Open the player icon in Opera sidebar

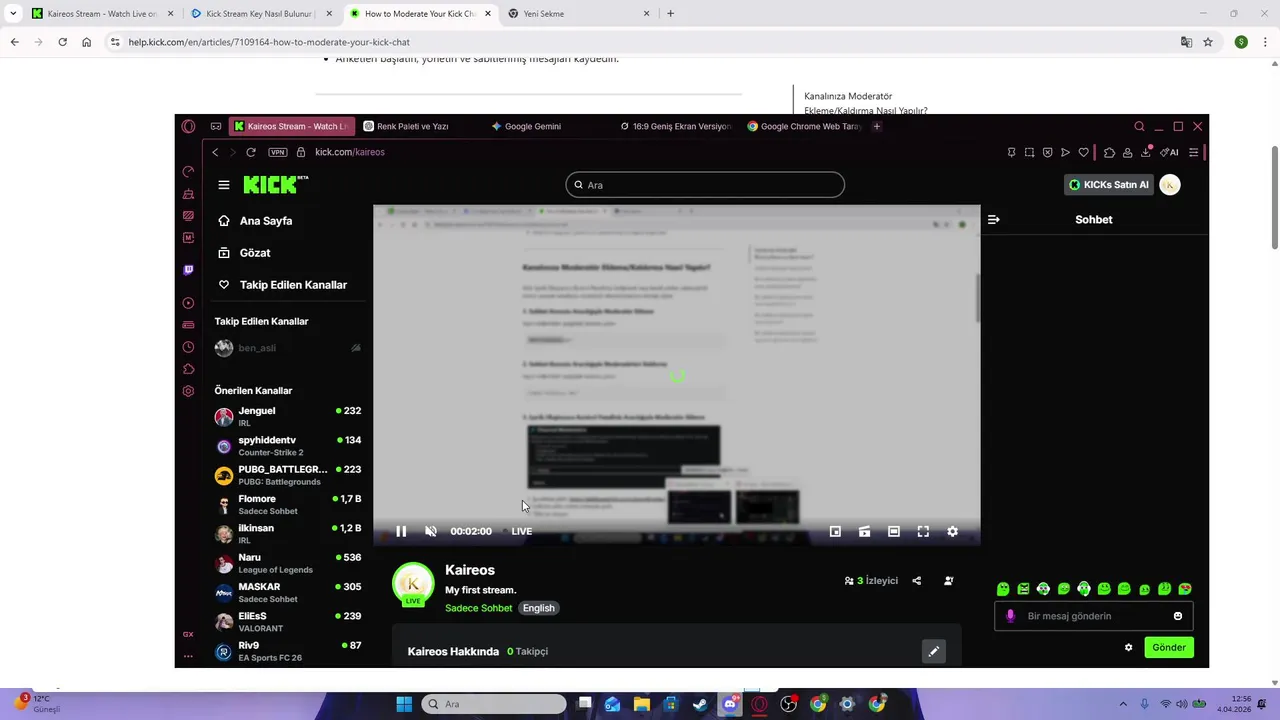pyautogui.click(x=188, y=303)
